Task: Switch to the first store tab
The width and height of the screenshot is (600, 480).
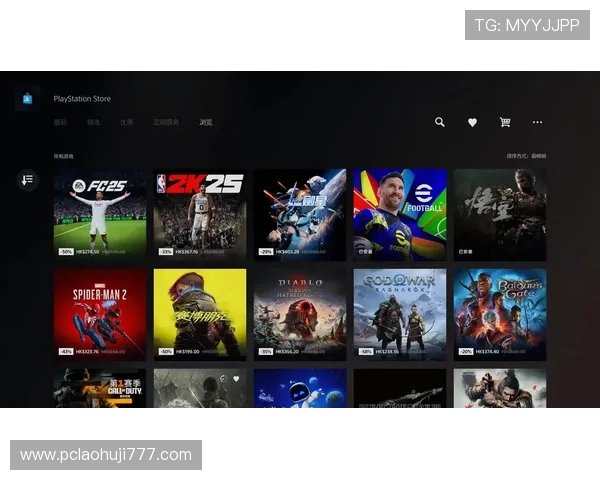Action: pos(60,122)
